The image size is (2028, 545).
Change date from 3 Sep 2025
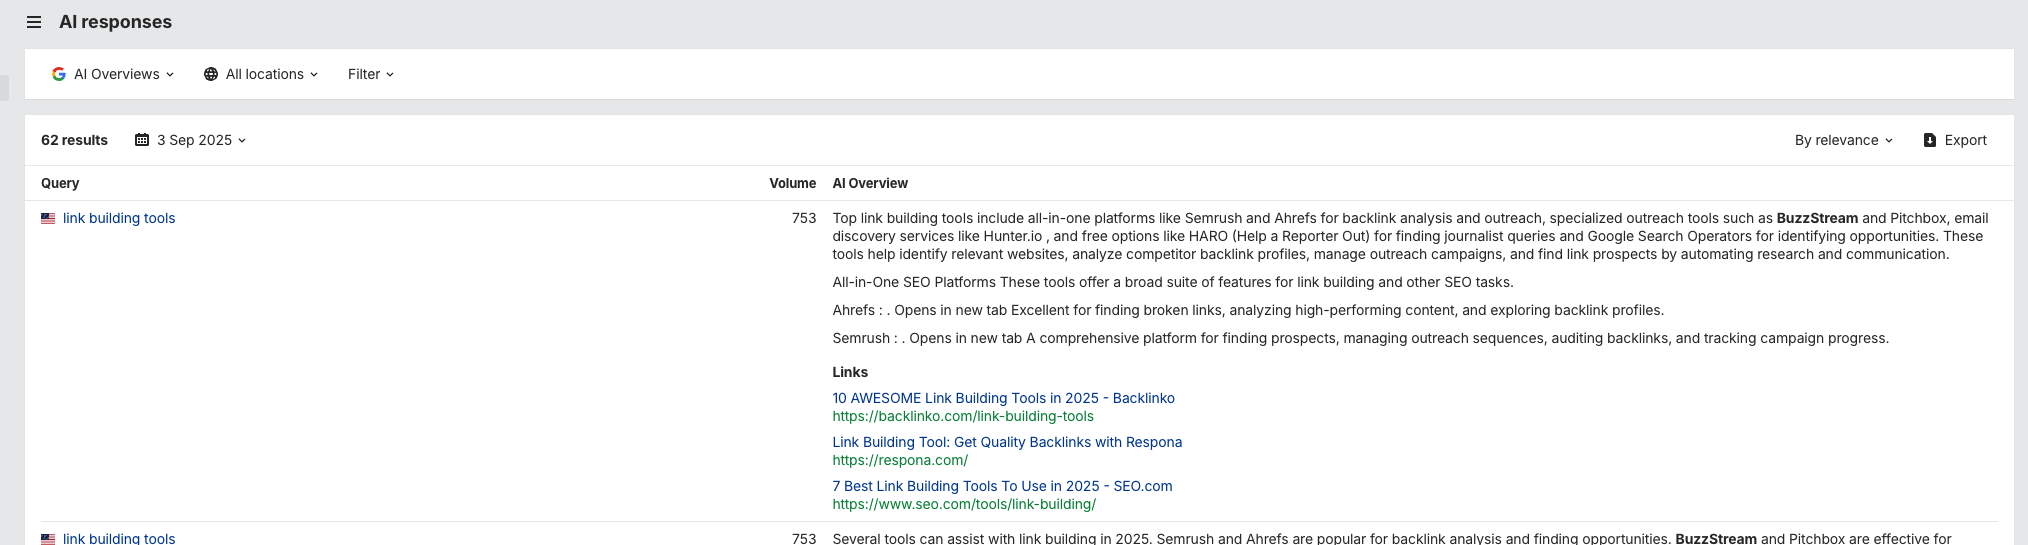(x=200, y=140)
